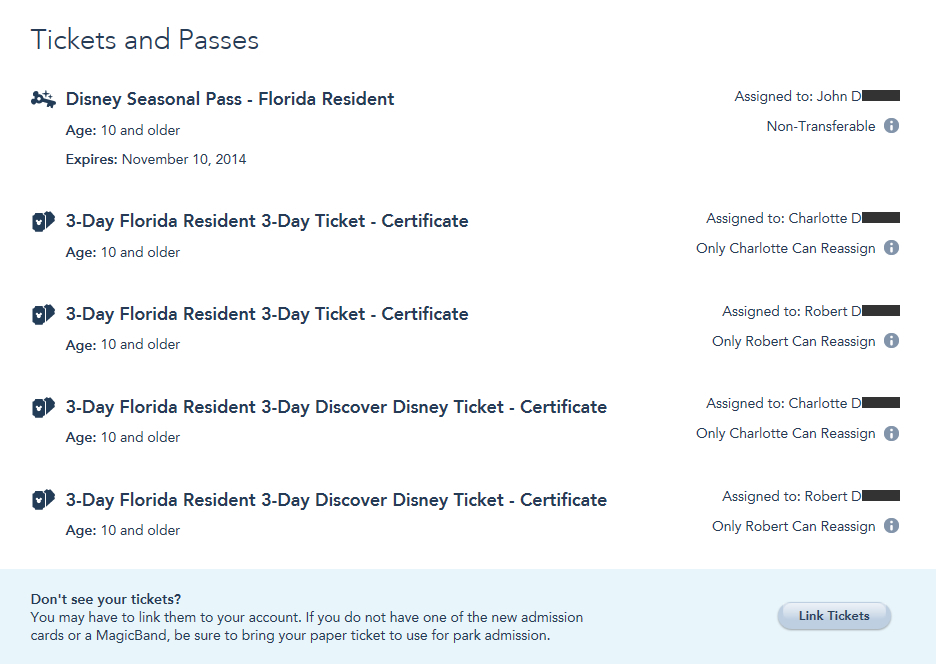Open reassign info icon on Robert's Discover Disney ticket
This screenshot has width=936, height=664.
tap(891, 526)
